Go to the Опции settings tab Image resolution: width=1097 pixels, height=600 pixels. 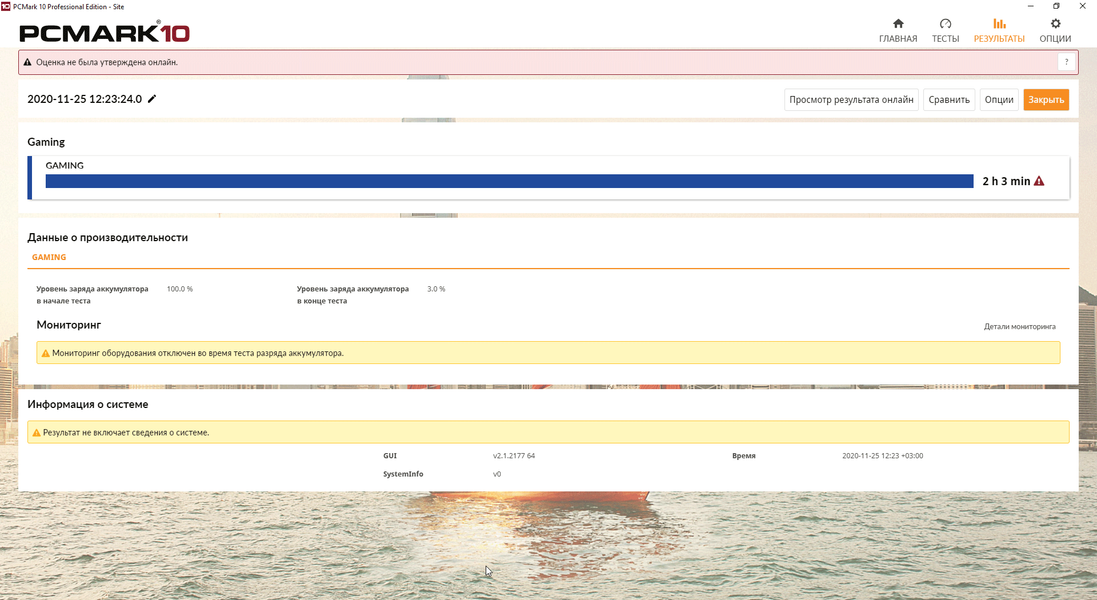1055,31
